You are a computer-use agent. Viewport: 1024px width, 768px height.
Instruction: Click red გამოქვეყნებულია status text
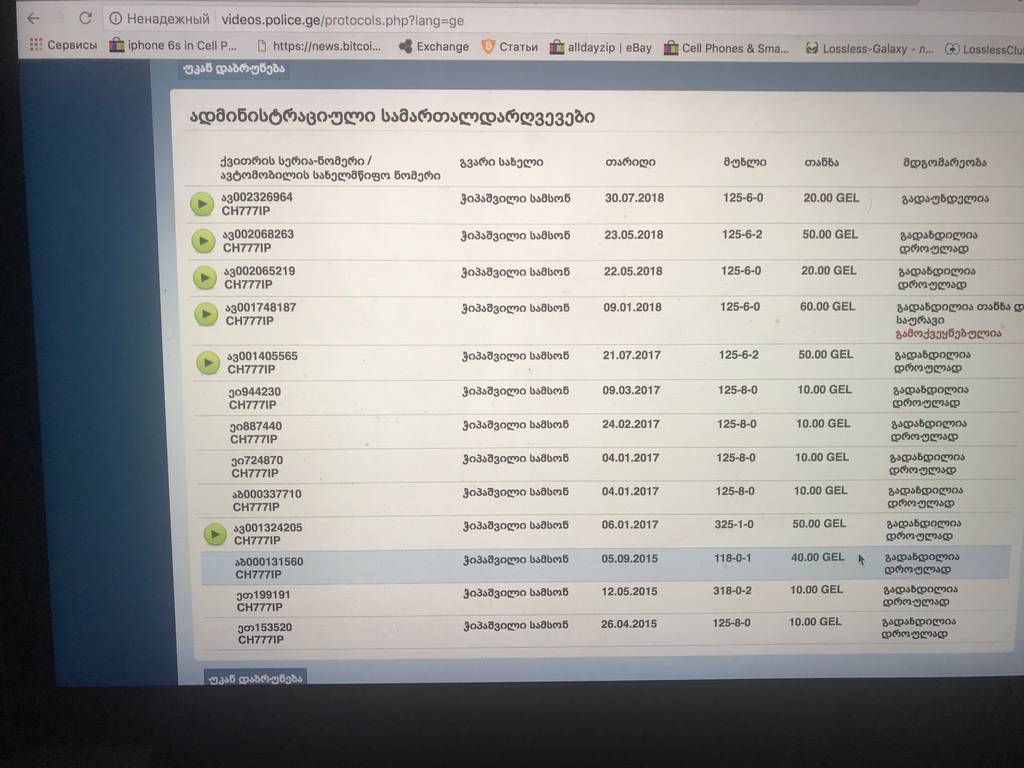point(948,333)
